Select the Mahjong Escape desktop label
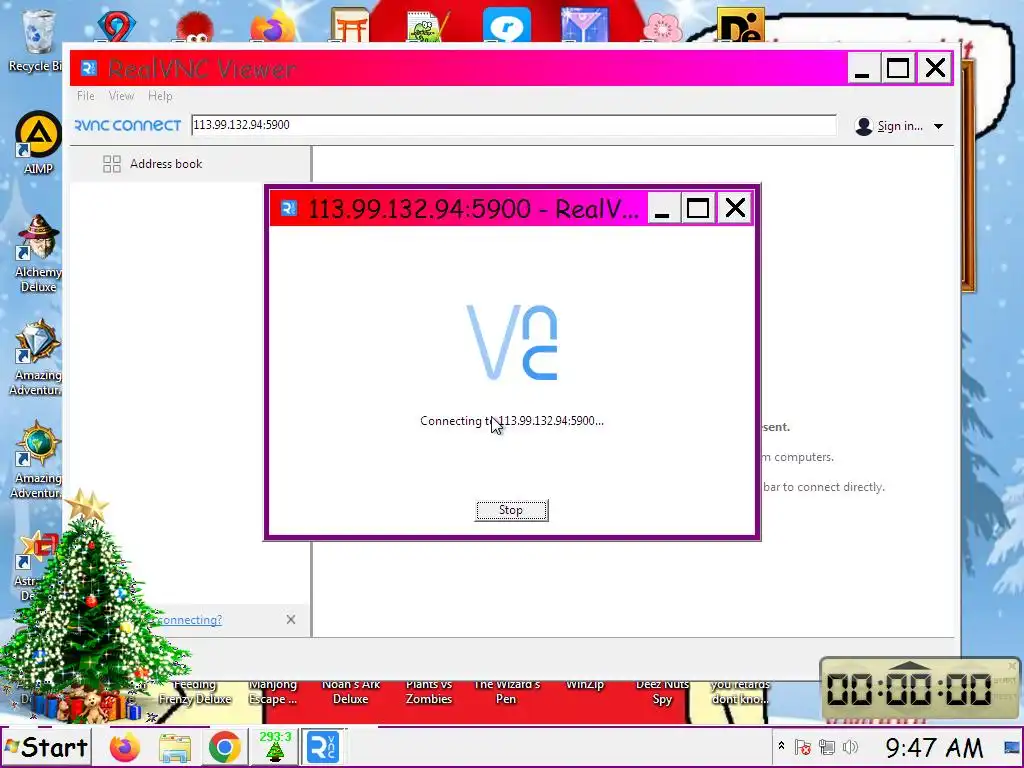The height and width of the screenshot is (768, 1024). (x=272, y=692)
